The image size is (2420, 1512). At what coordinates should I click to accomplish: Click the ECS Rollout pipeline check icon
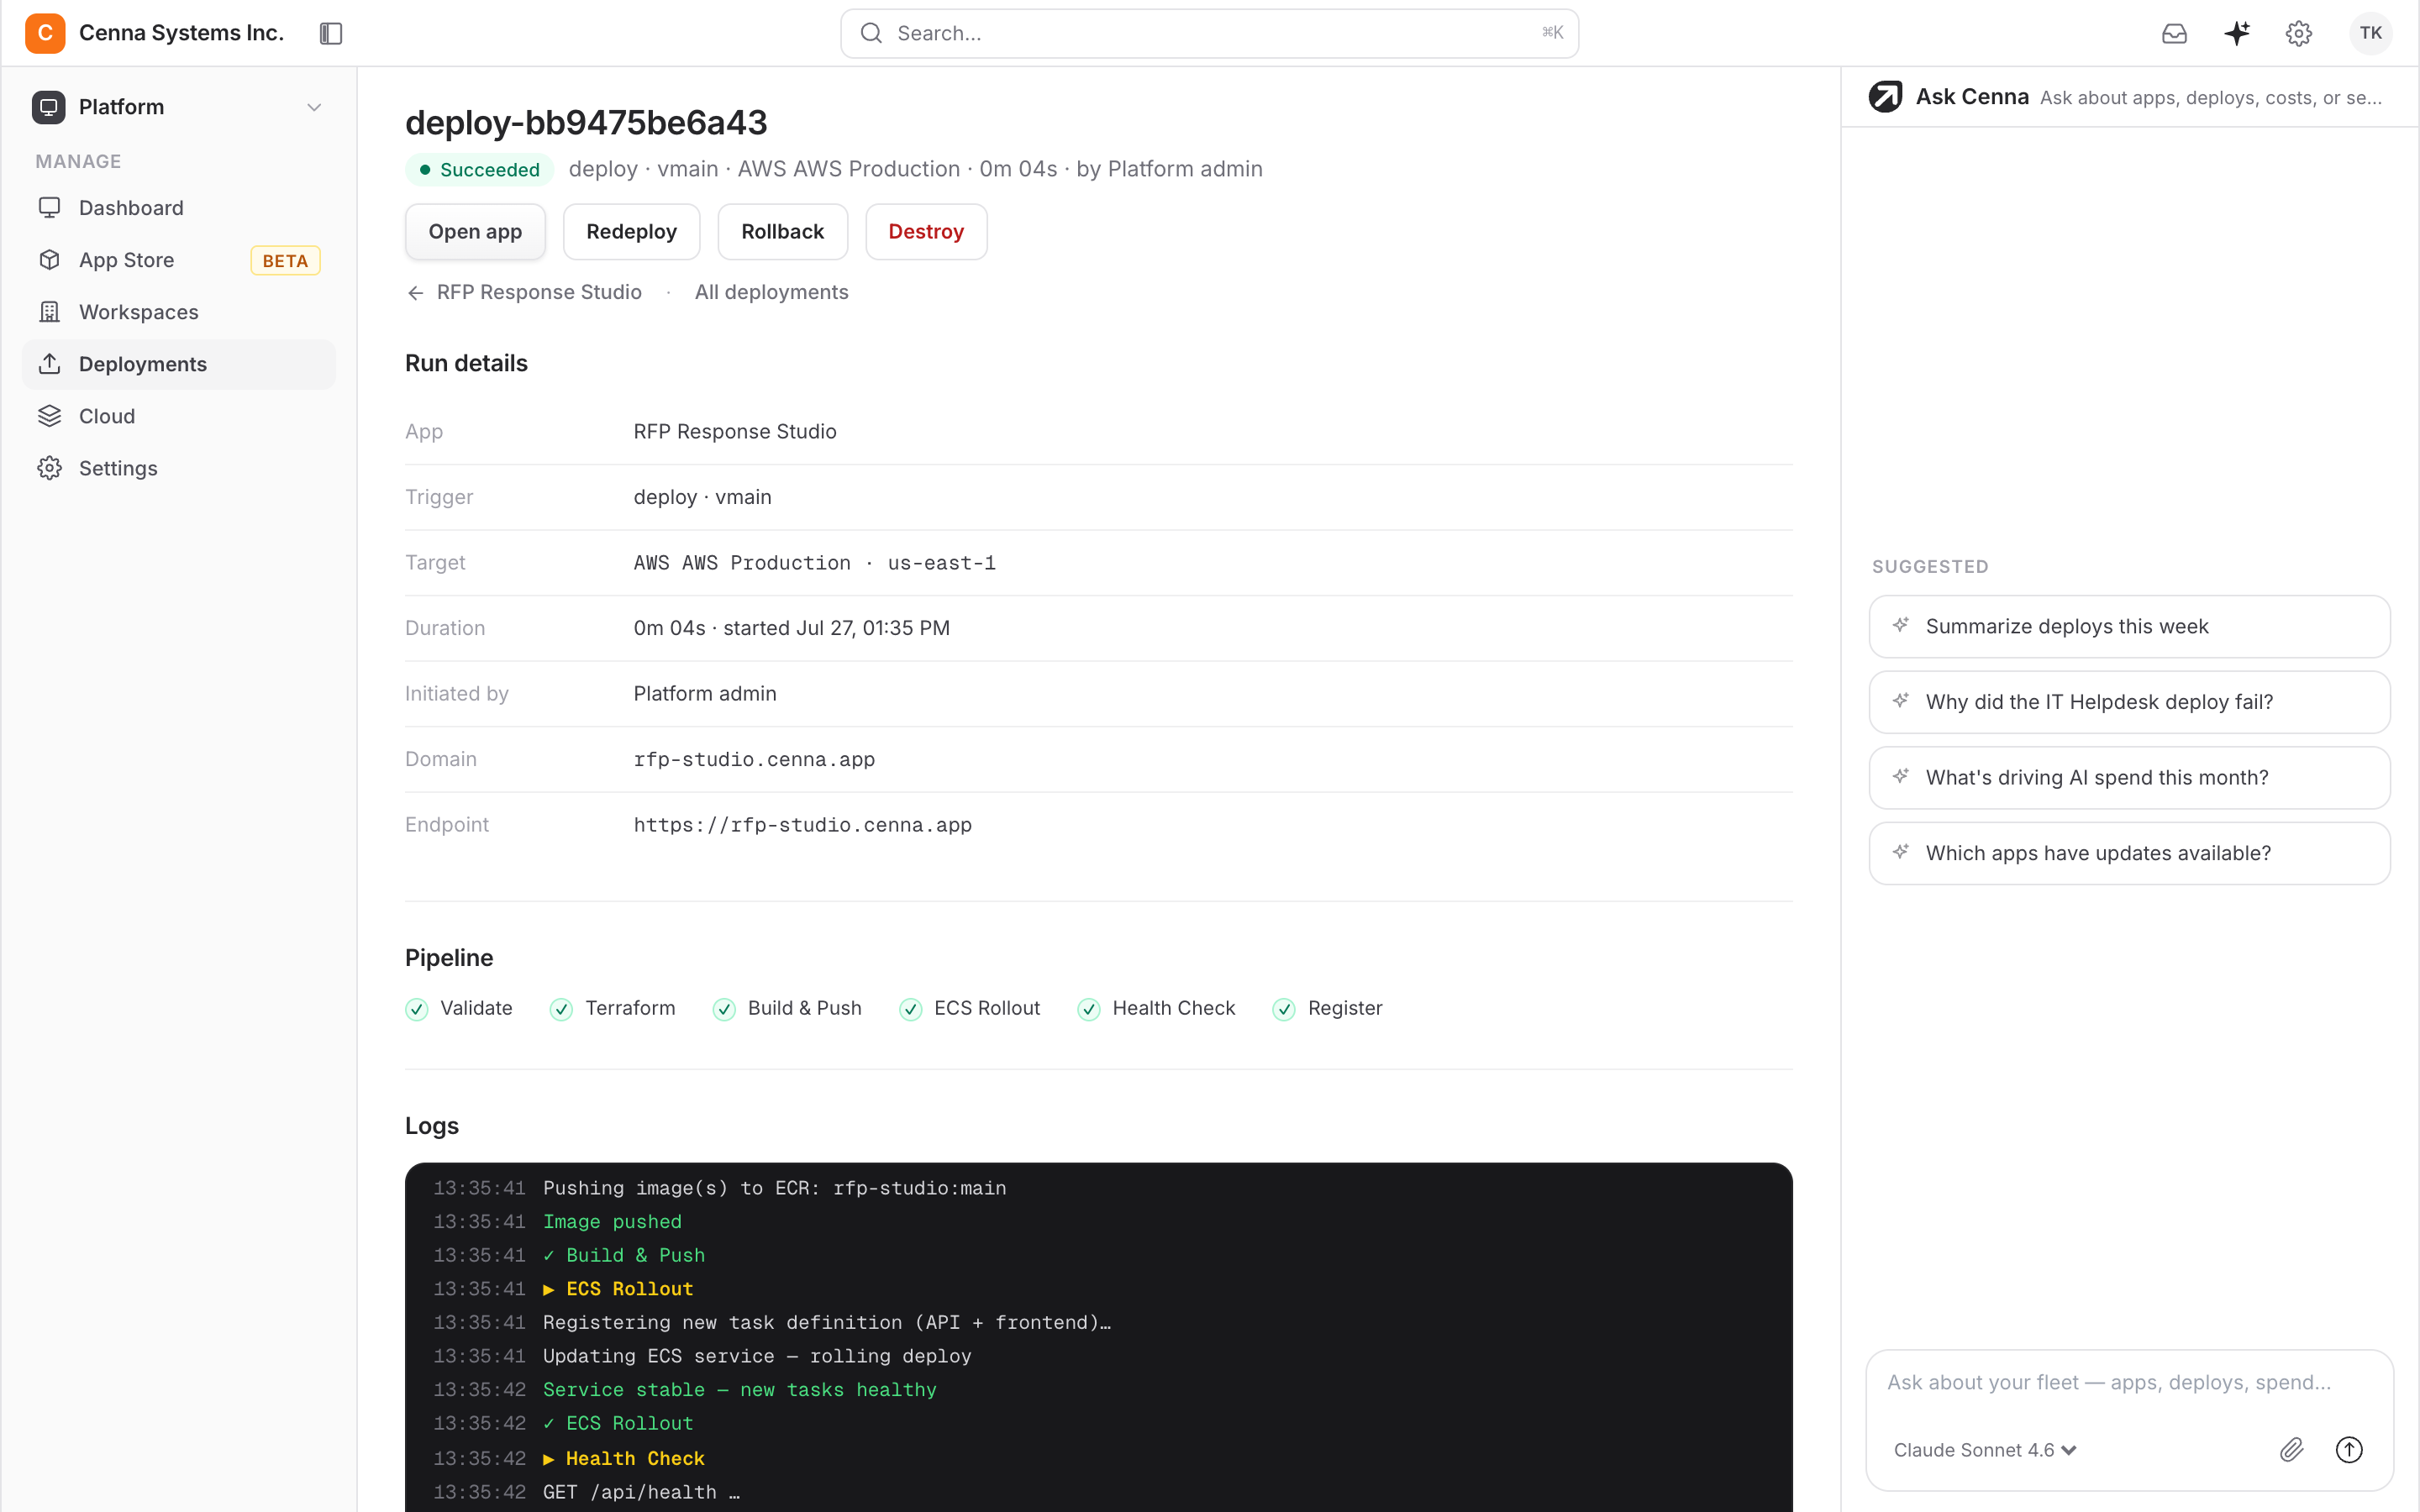point(911,1009)
